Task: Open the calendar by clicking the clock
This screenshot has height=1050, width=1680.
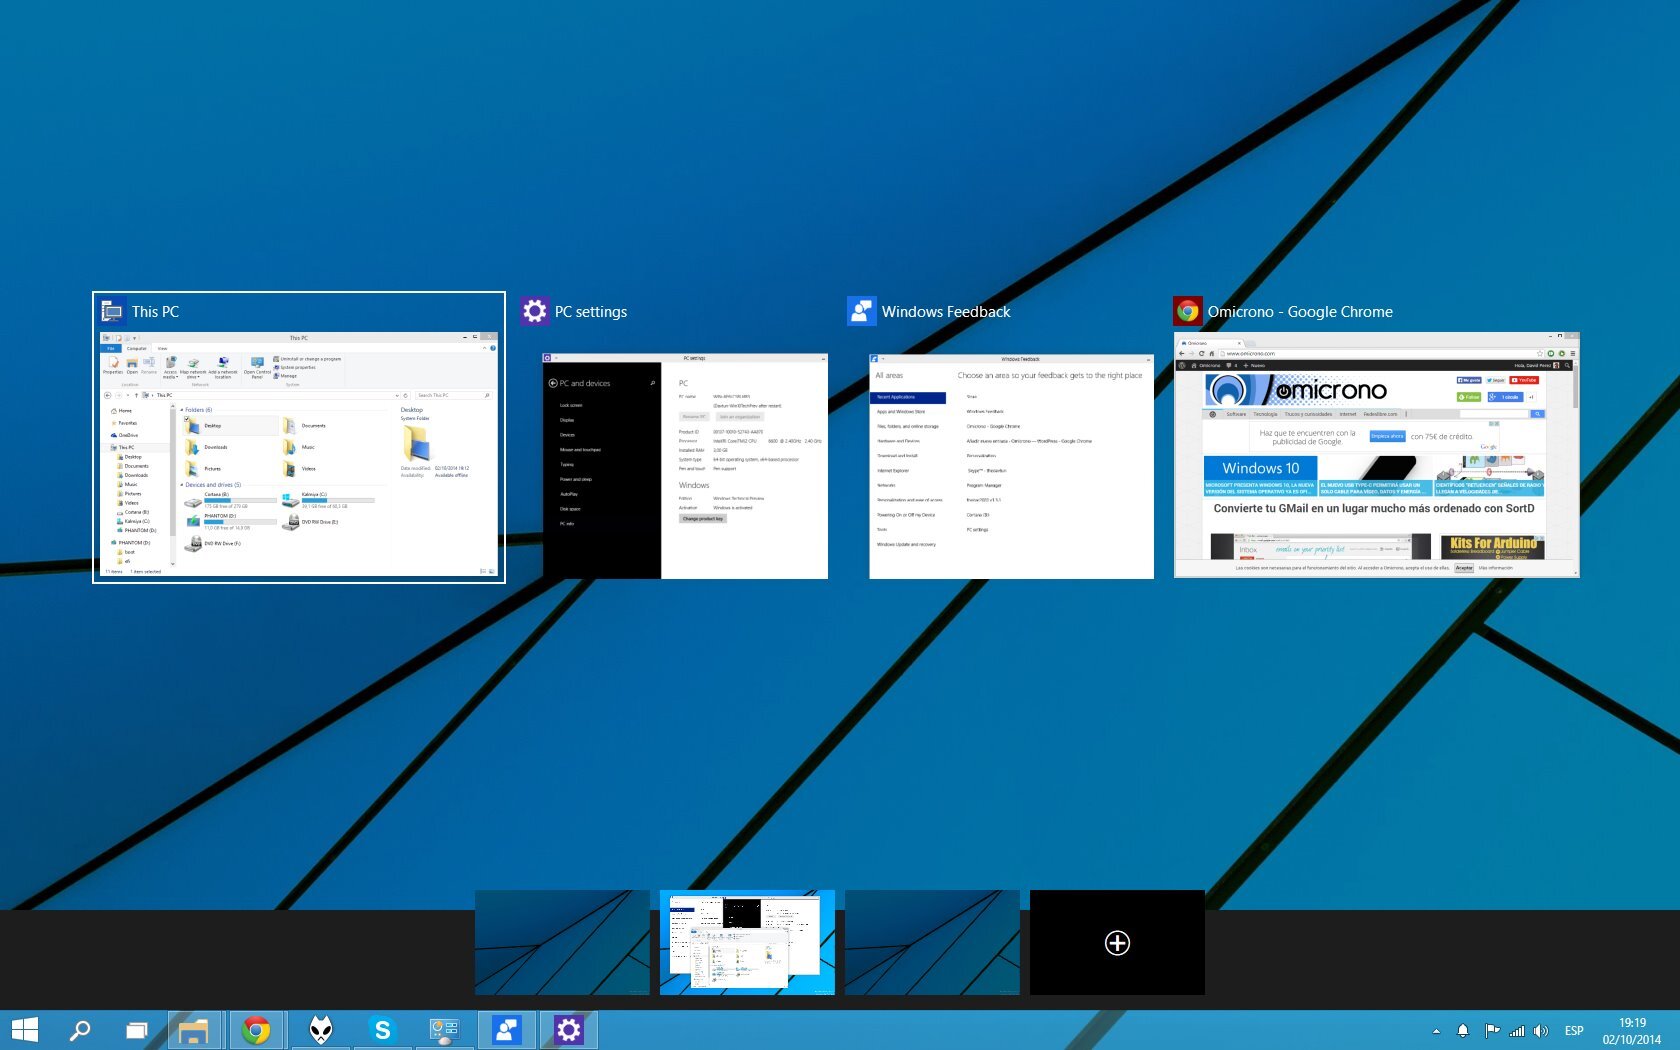Action: pos(1629,1029)
